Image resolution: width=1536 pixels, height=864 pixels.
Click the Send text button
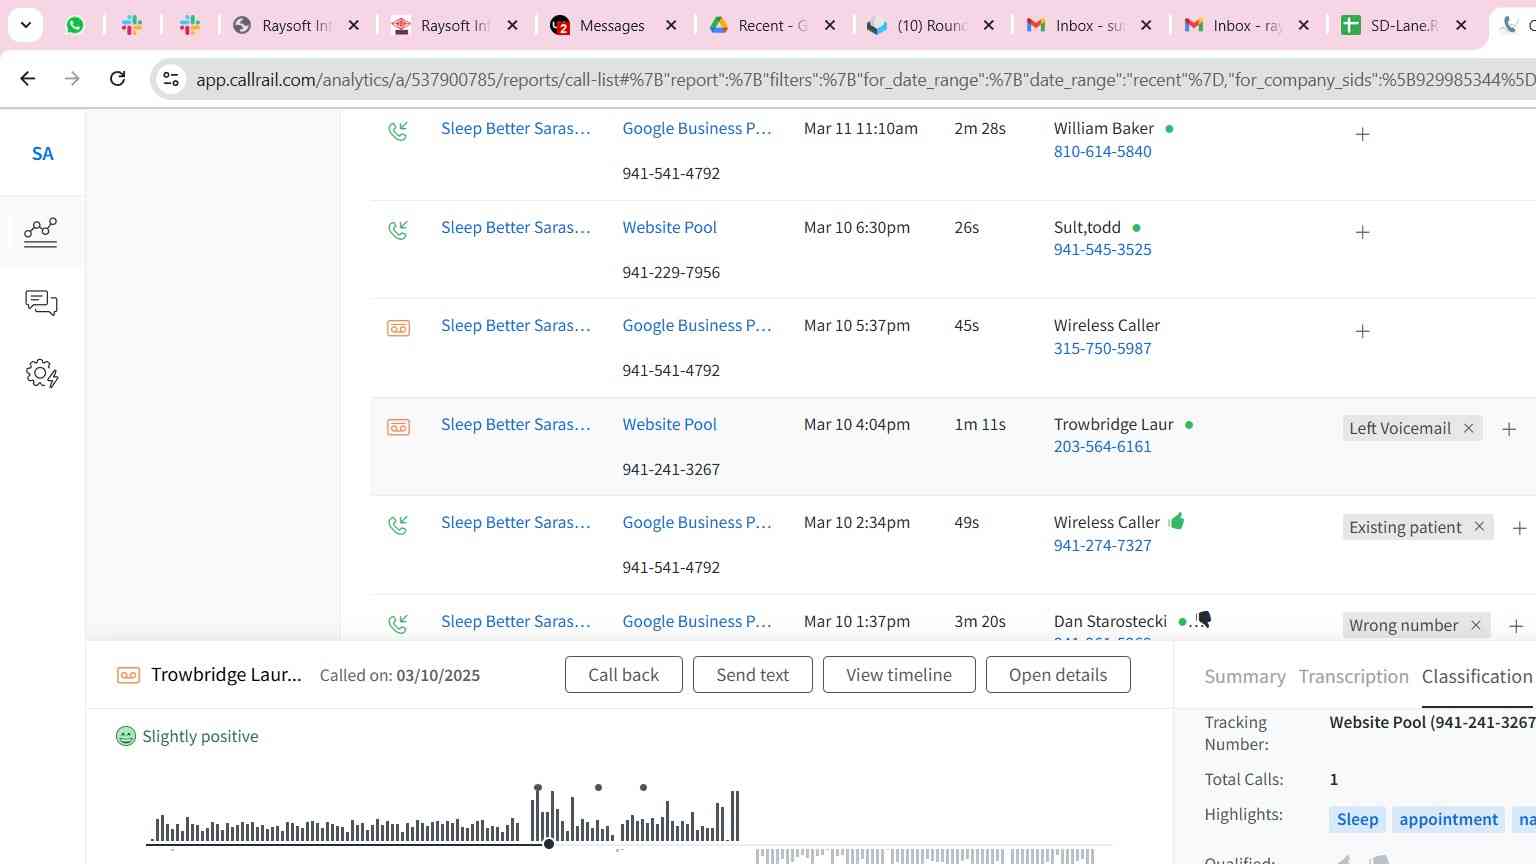coord(753,675)
